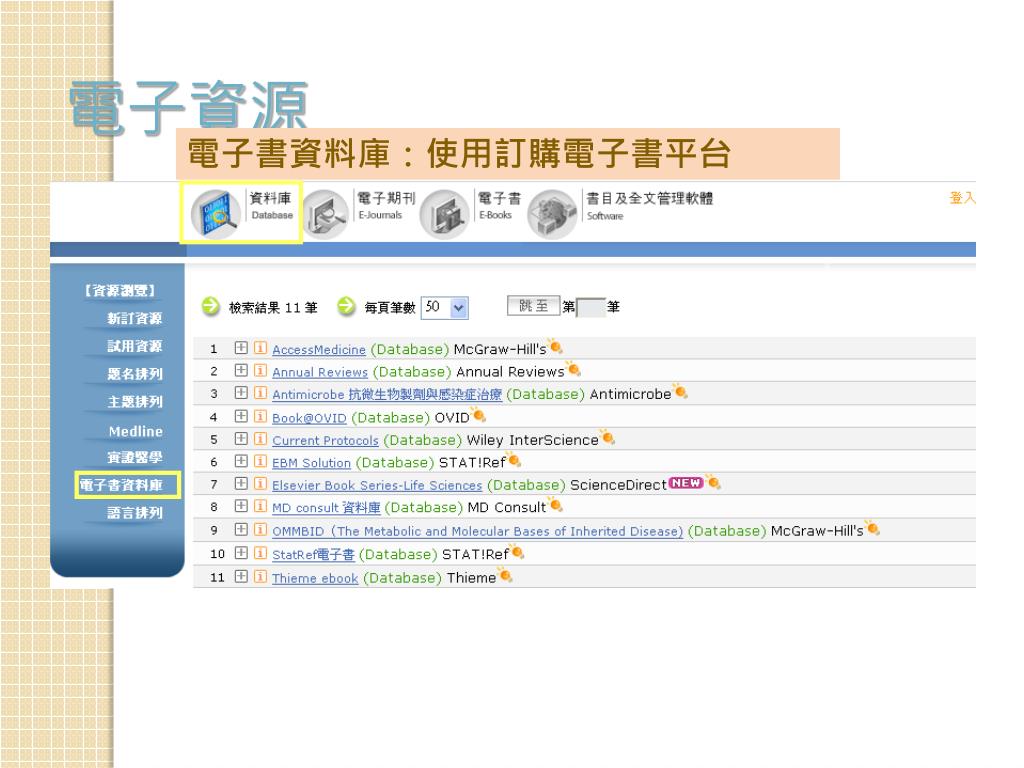Select 主題排列 in sidebar
Image resolution: width=1024 pixels, height=768 pixels.
click(134, 402)
